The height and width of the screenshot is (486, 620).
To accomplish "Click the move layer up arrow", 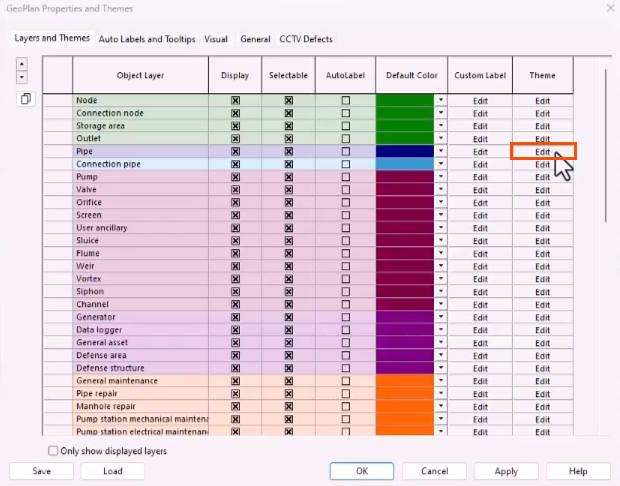I will [x=22, y=64].
